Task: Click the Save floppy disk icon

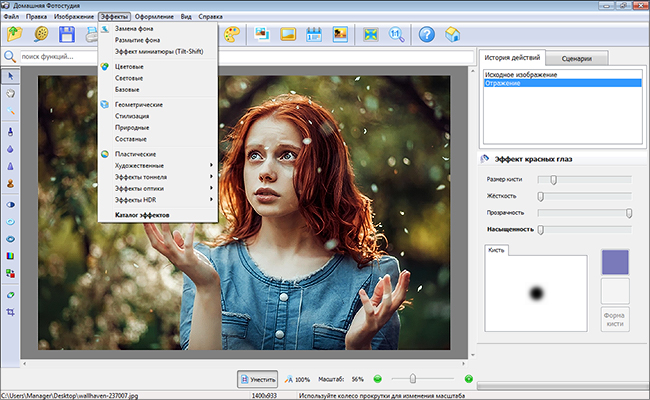Action: pyautogui.click(x=68, y=35)
